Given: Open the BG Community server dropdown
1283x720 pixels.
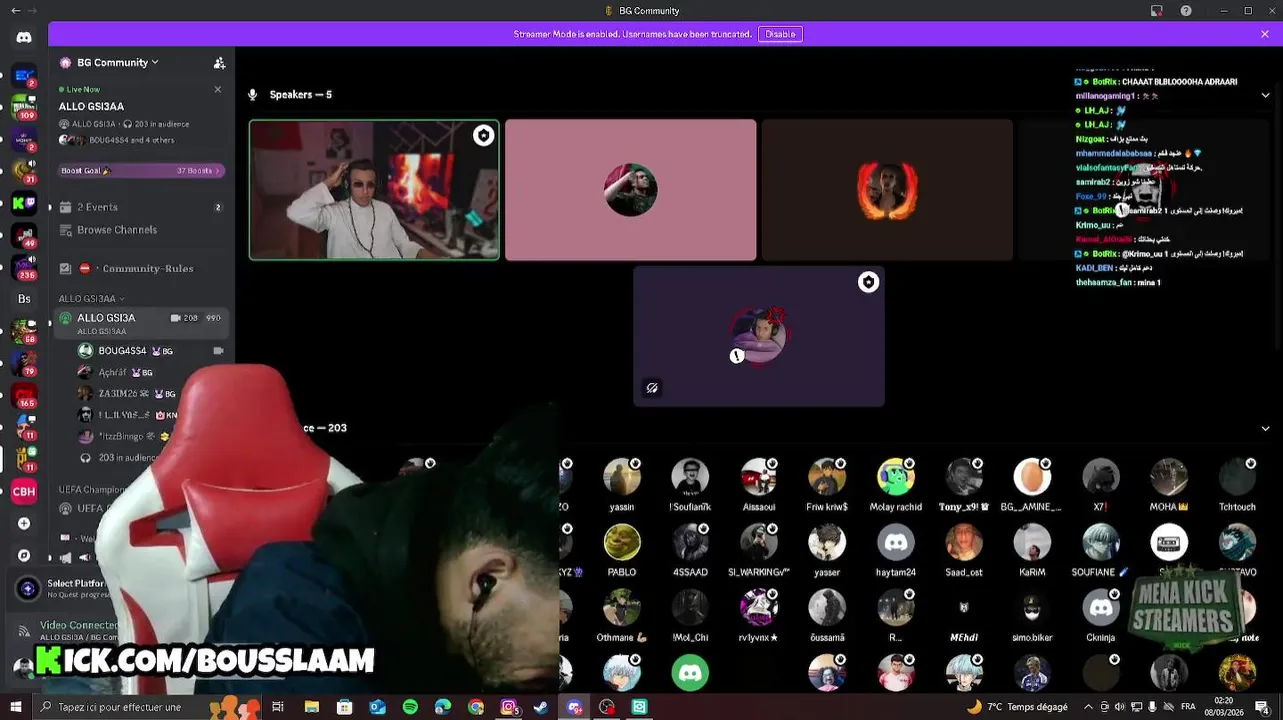Looking at the screenshot, I should tap(118, 62).
